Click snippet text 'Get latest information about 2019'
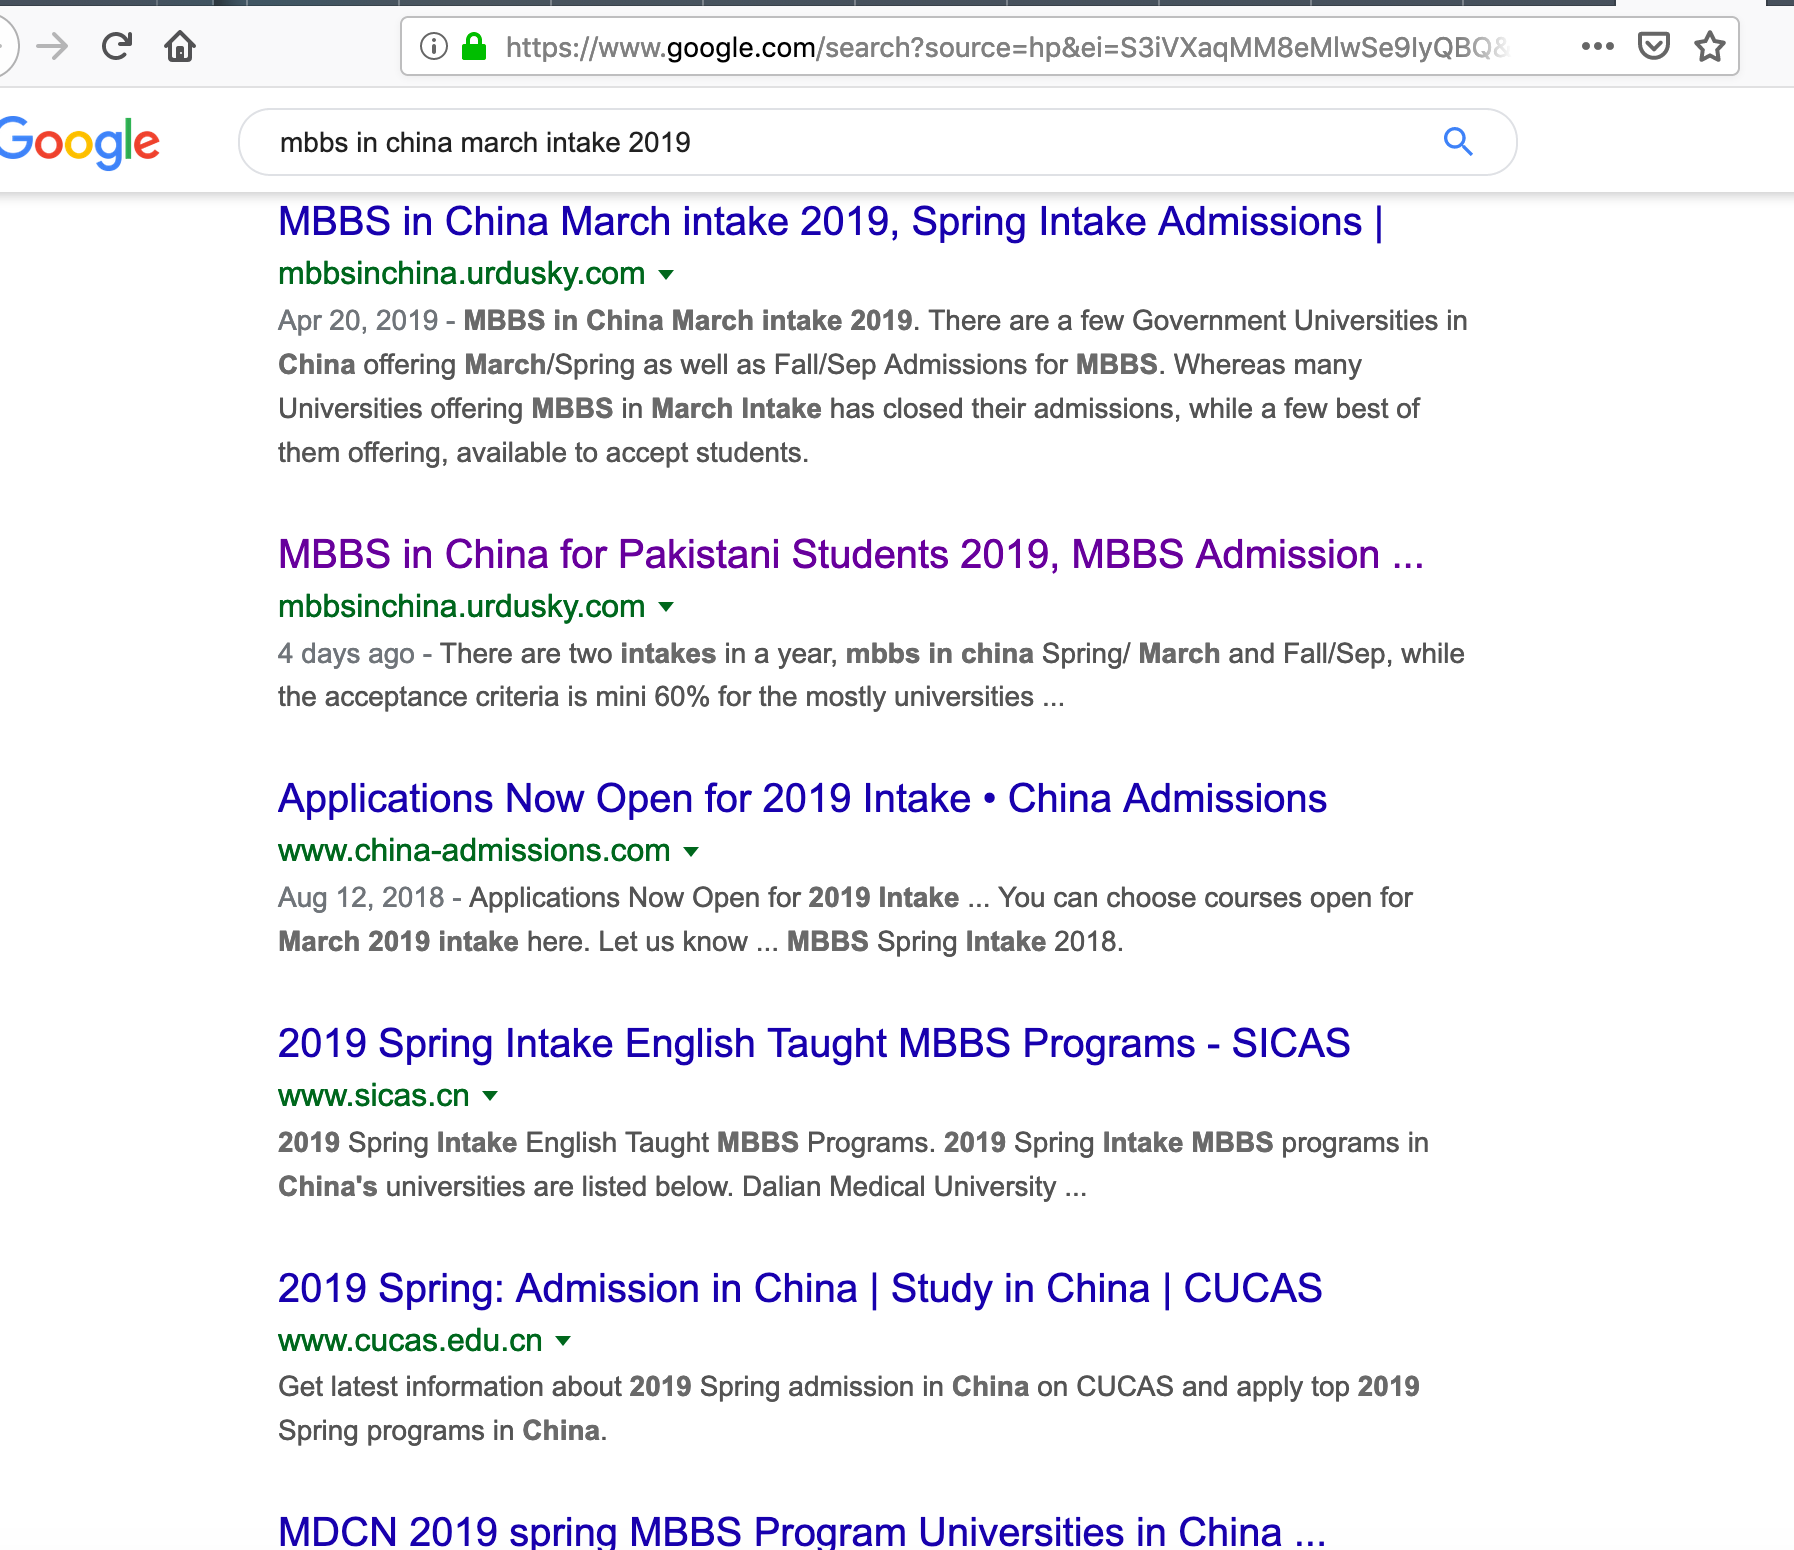The width and height of the screenshot is (1794, 1550). [x=485, y=1387]
